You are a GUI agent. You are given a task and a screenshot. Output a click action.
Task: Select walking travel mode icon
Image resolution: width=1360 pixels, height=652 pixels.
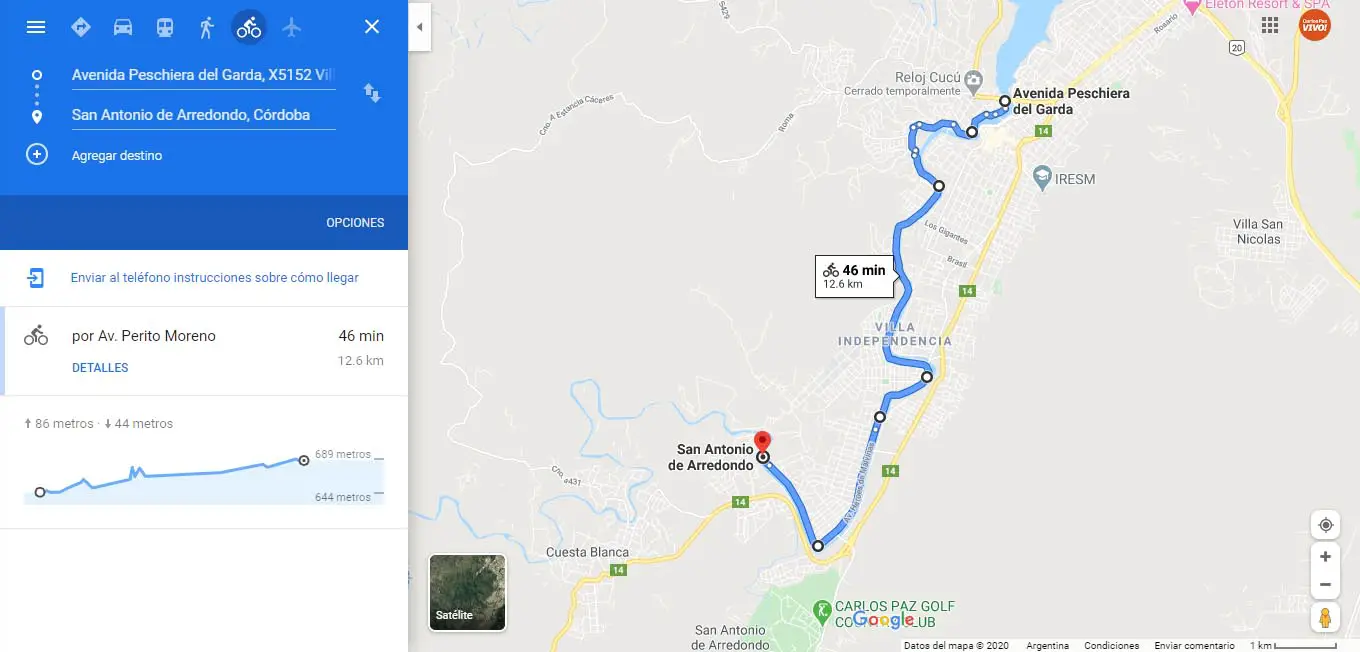click(207, 27)
